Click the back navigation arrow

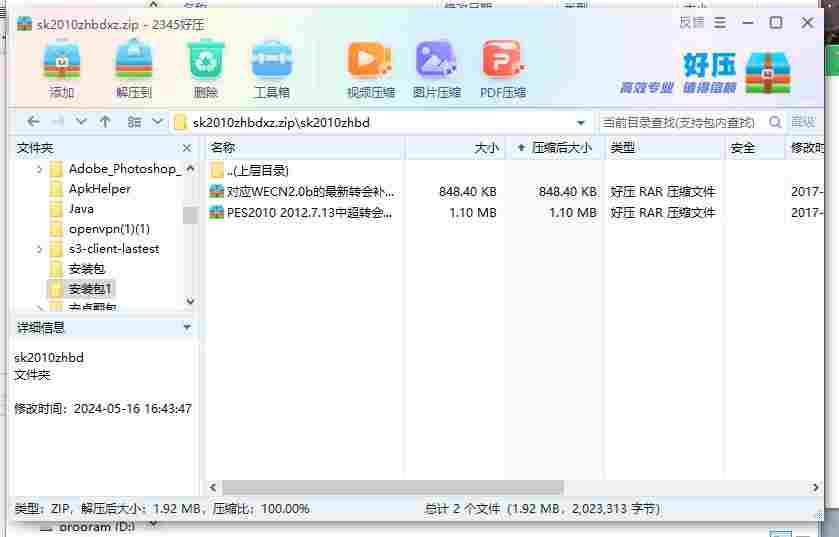pos(33,122)
